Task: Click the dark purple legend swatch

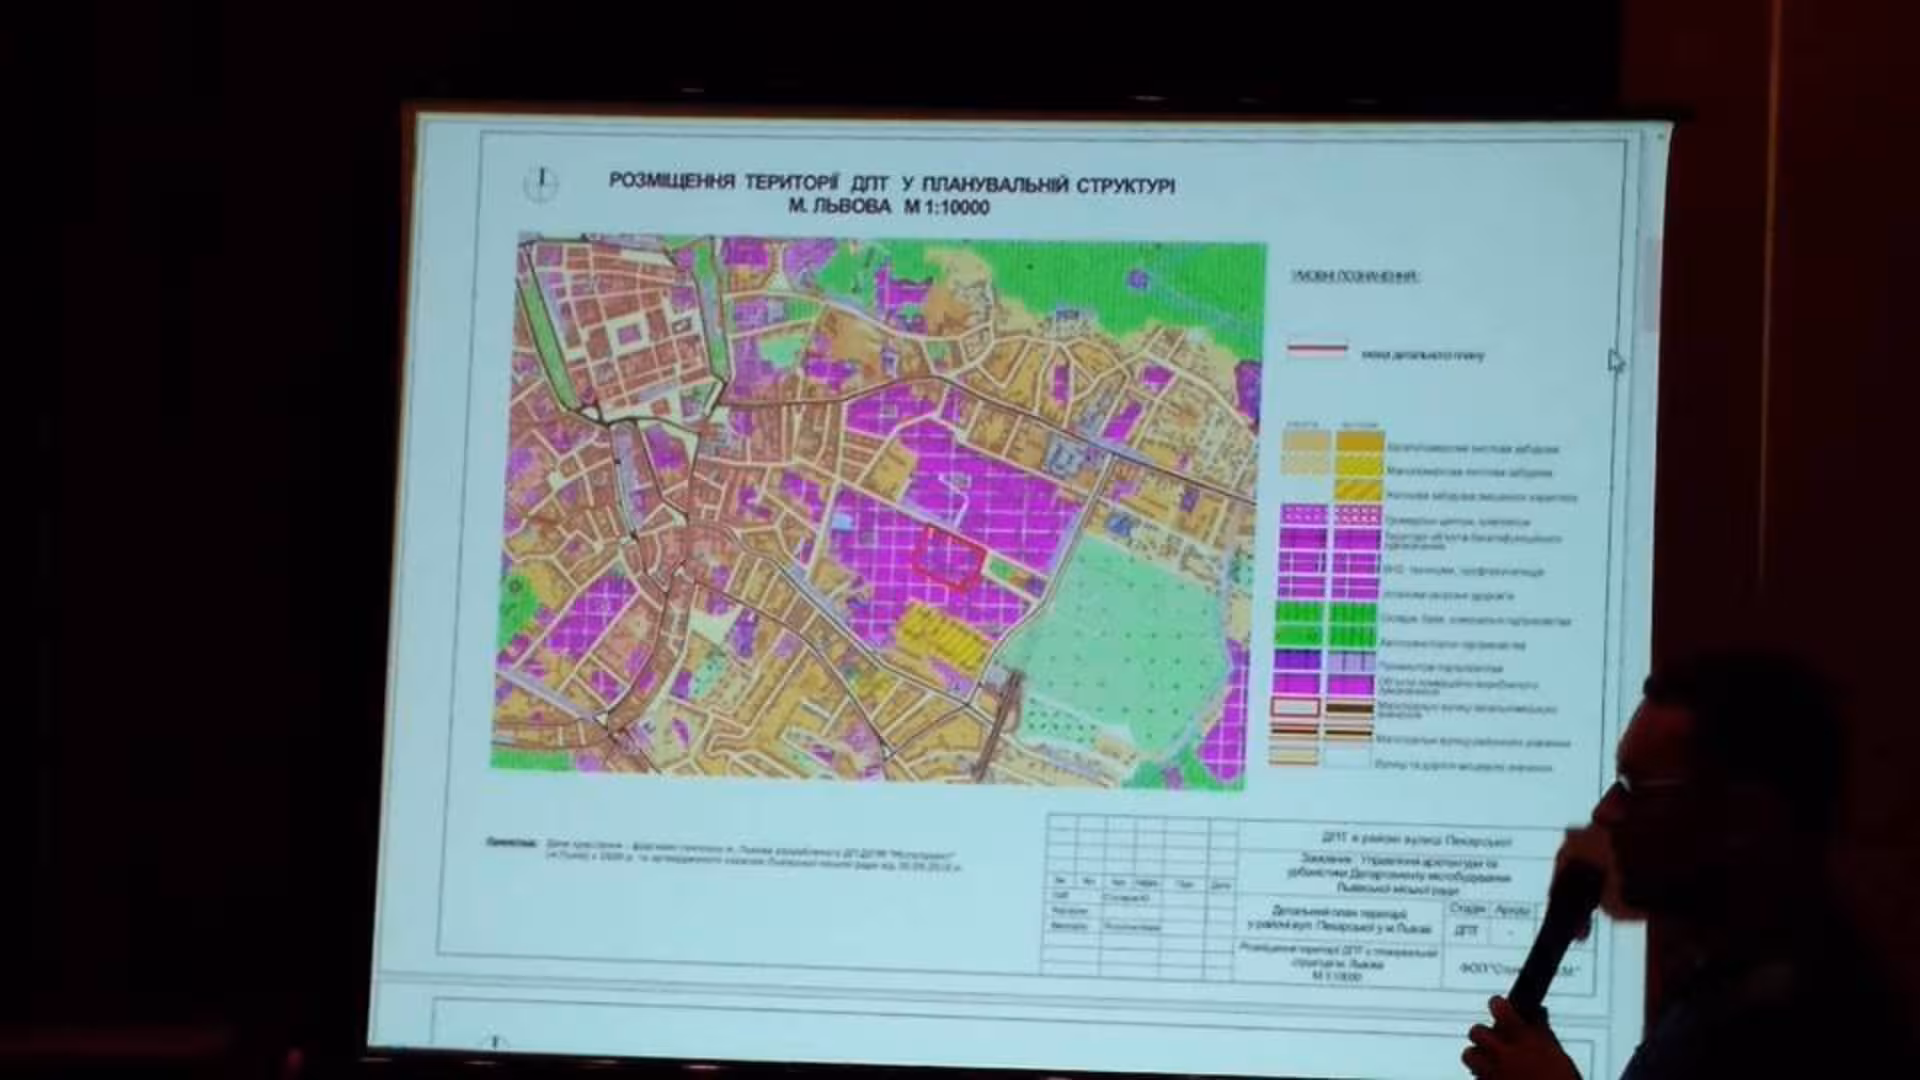Action: tap(1299, 660)
